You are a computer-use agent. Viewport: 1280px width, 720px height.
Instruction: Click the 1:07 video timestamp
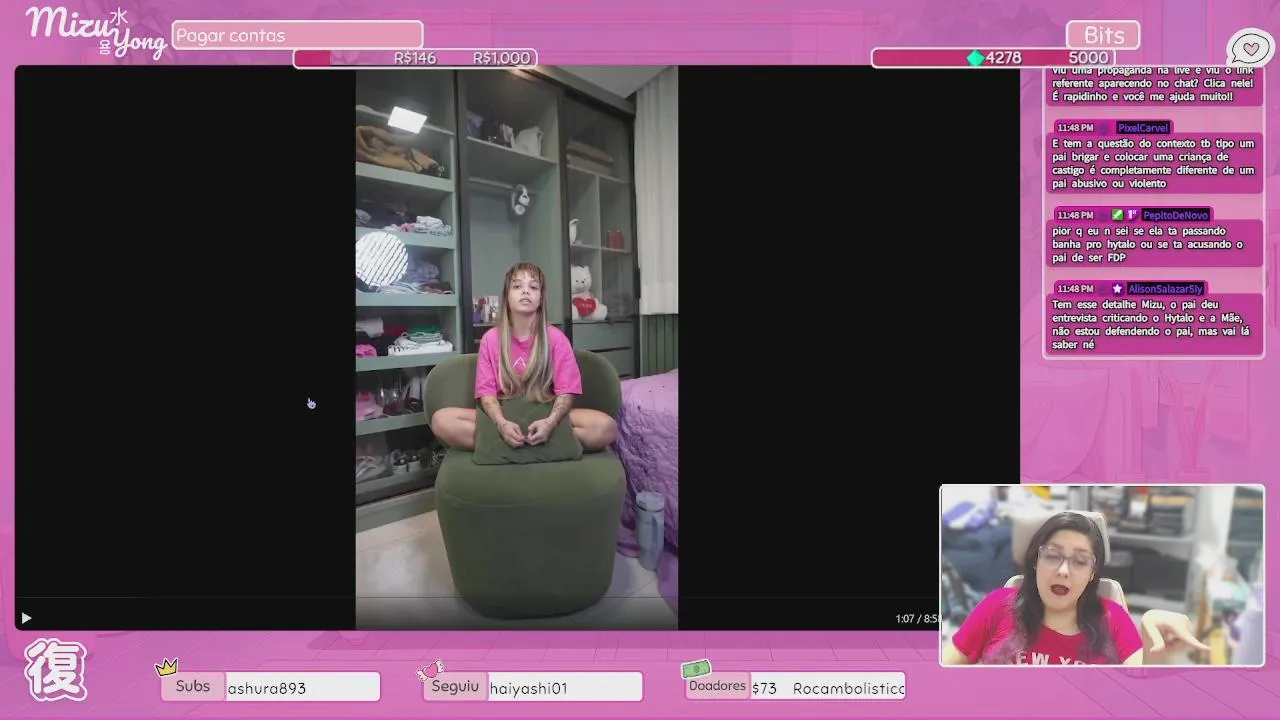tap(905, 619)
